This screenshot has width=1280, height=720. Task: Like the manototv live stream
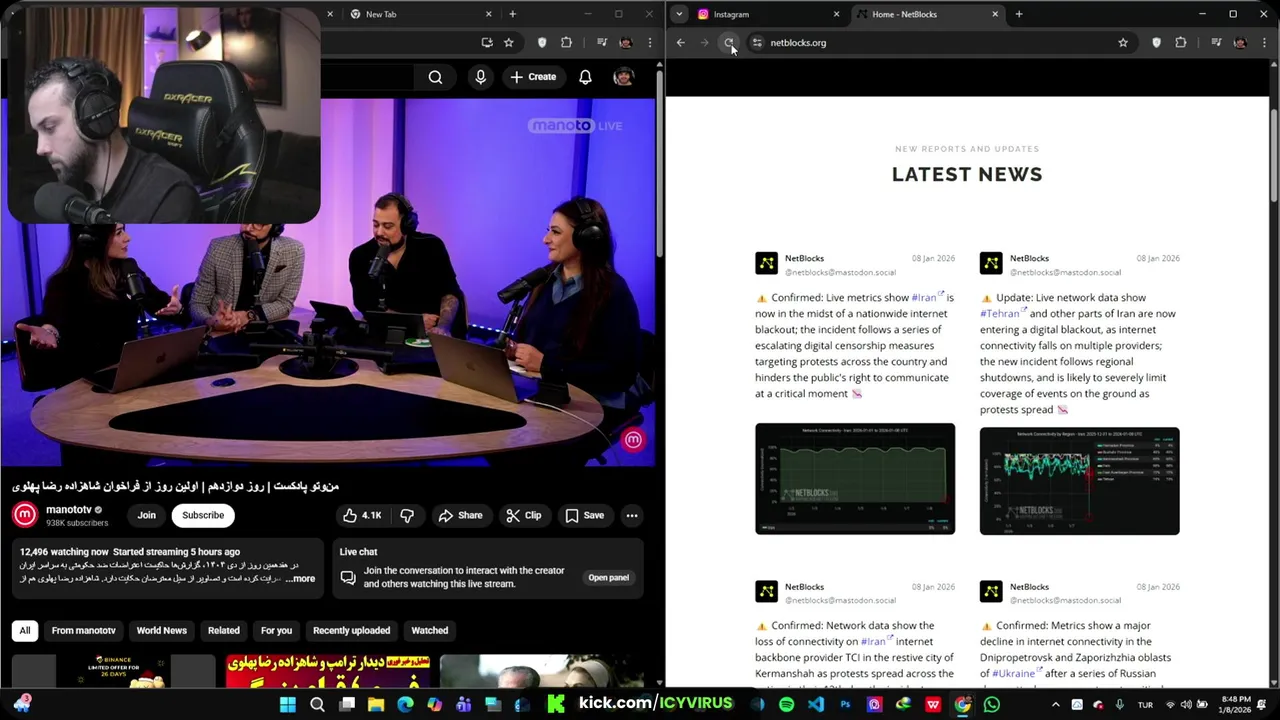[x=362, y=515]
